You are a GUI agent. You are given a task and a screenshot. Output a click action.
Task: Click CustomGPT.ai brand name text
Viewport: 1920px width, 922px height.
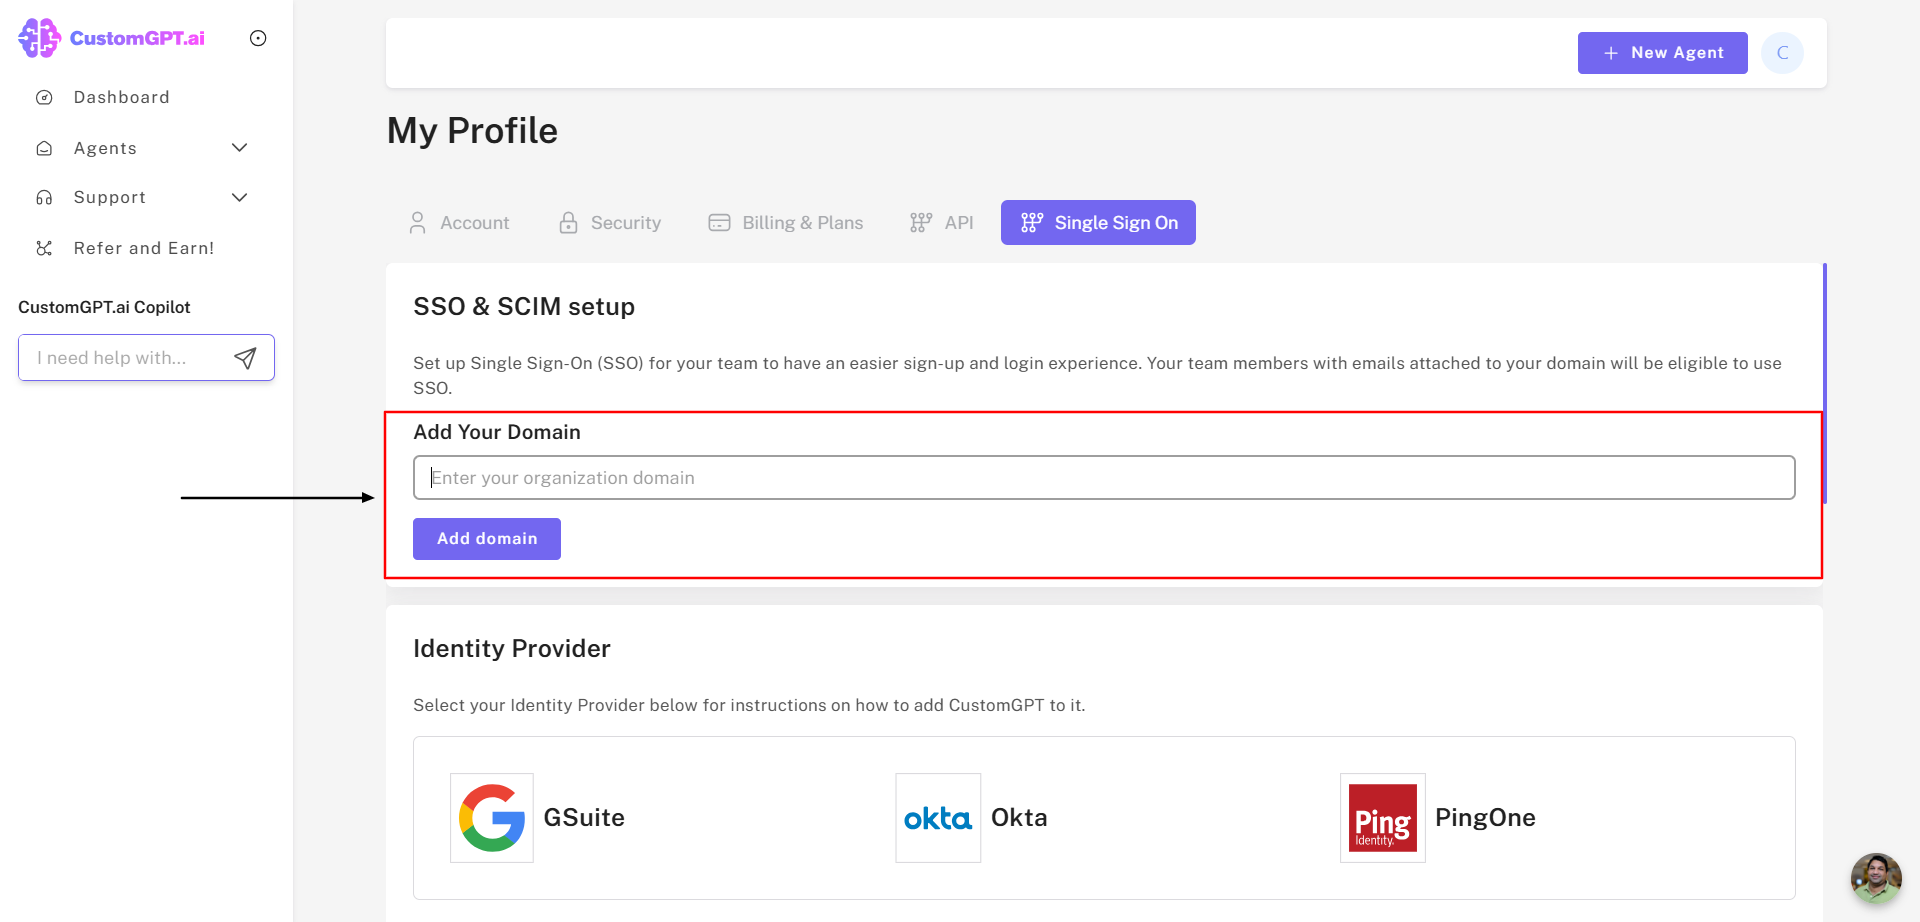(x=137, y=38)
